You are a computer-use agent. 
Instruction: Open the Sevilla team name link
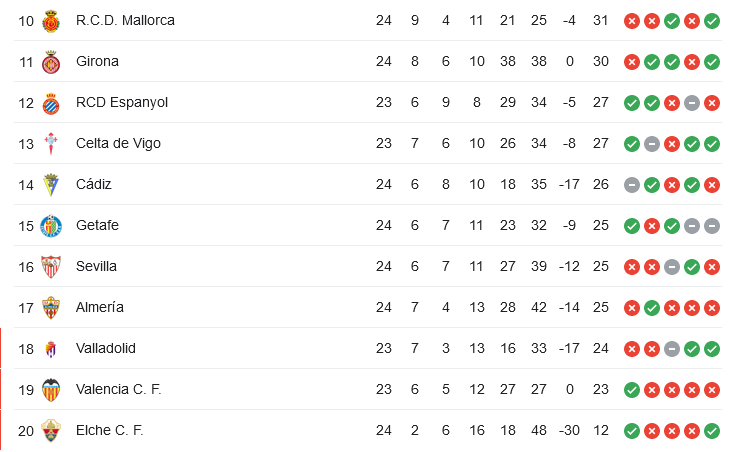pyautogui.click(x=96, y=266)
